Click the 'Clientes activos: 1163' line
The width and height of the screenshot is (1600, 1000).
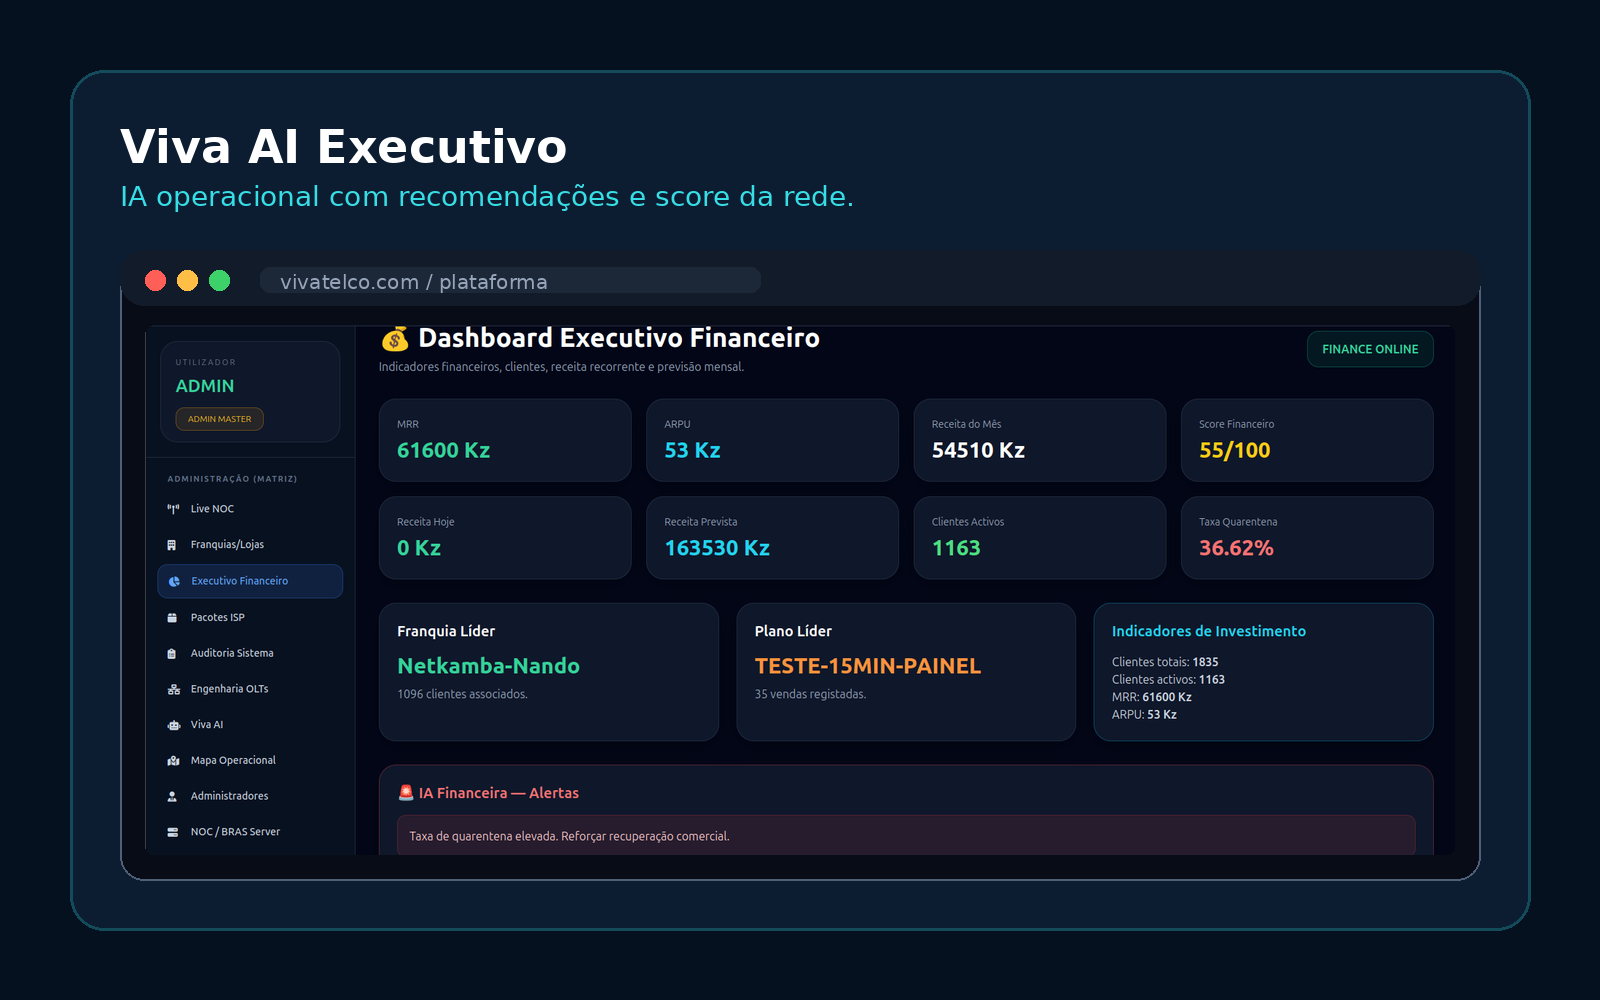coord(1168,680)
